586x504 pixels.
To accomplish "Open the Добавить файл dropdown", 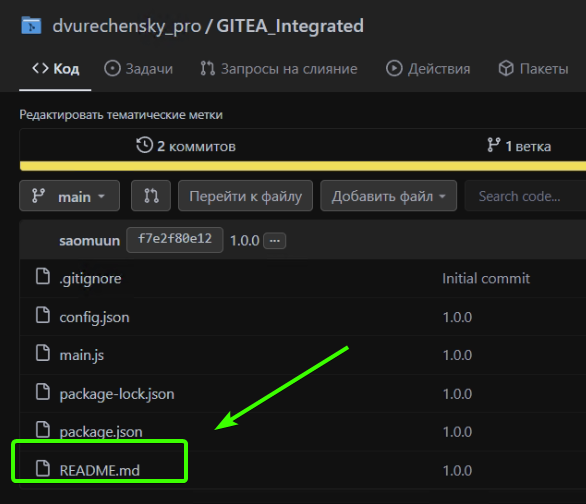I will coord(388,196).
